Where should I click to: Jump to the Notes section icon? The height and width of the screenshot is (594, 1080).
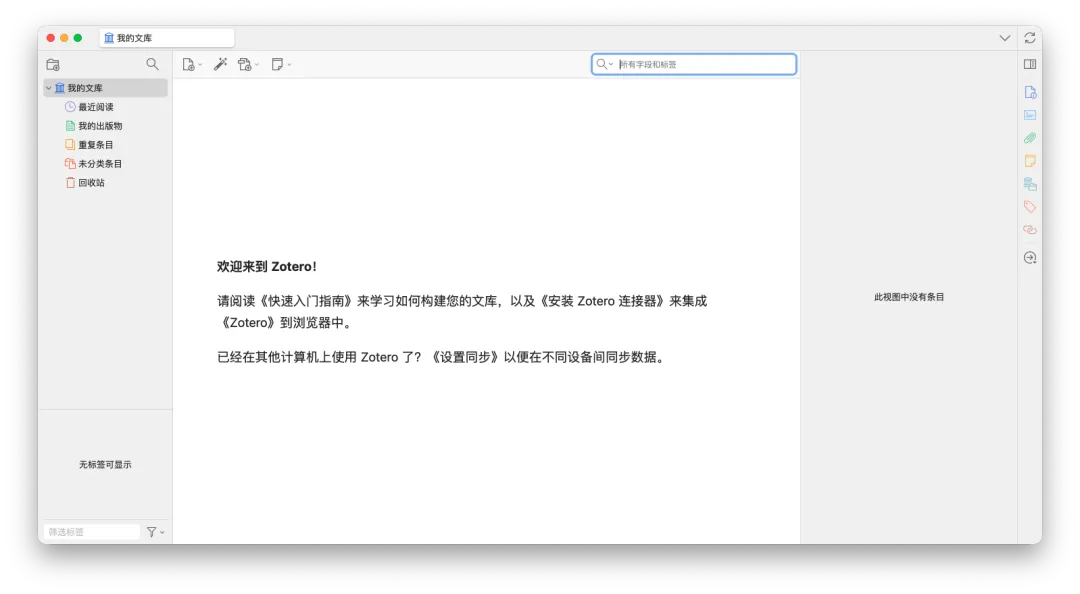pos(1030,161)
